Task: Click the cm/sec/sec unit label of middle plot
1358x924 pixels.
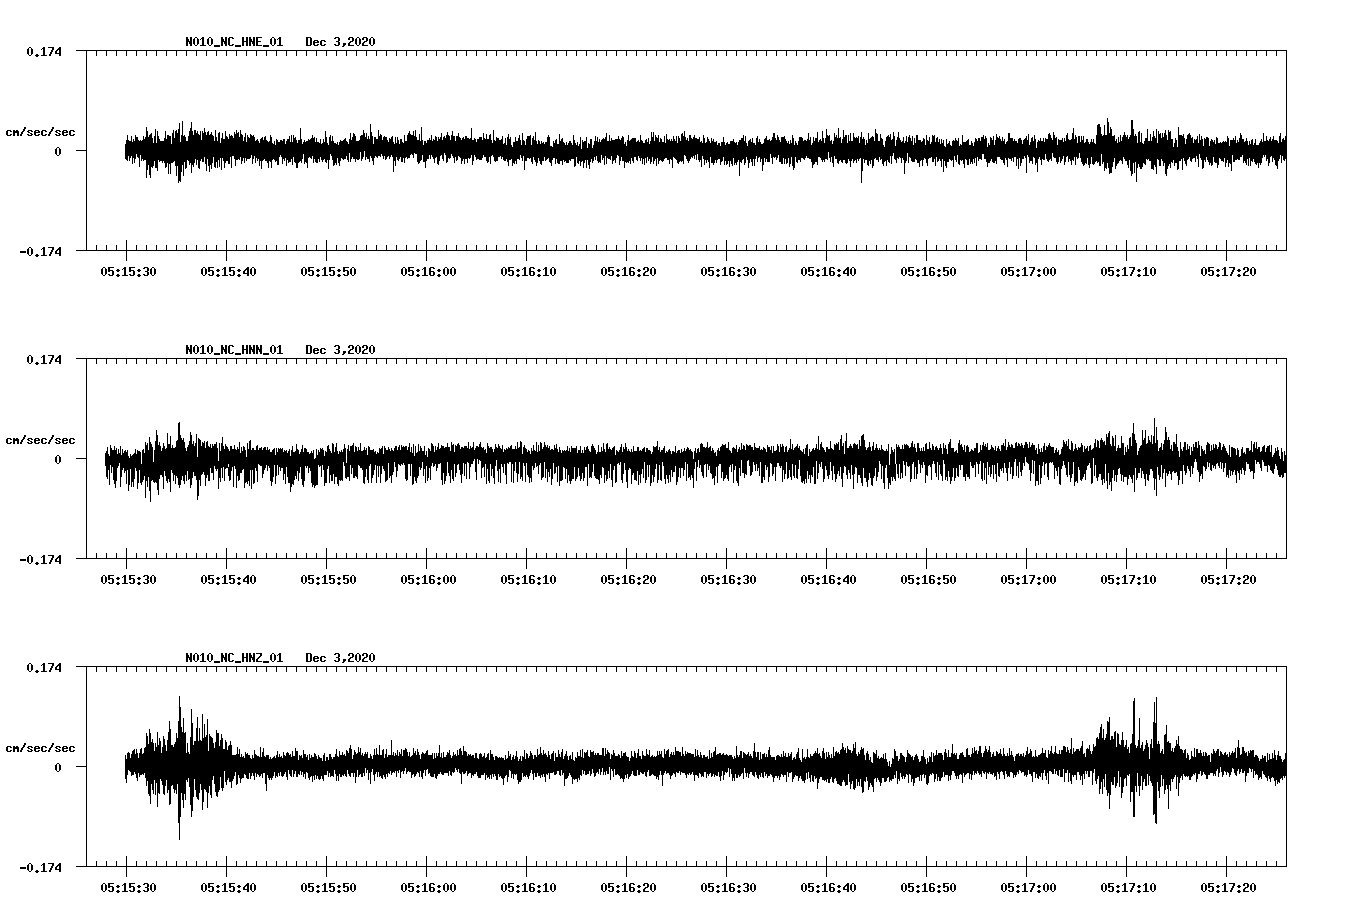Action: coord(41,439)
